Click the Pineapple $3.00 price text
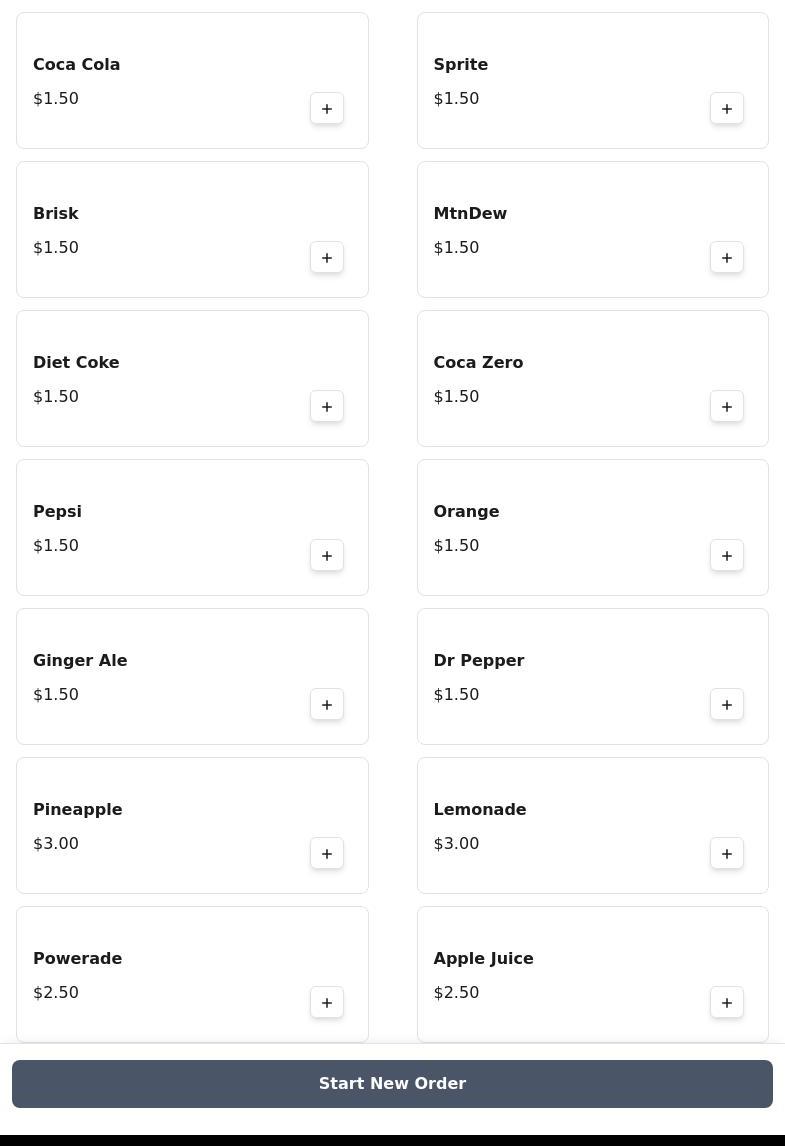Viewport: 785px width, 1146px height. (x=56, y=843)
